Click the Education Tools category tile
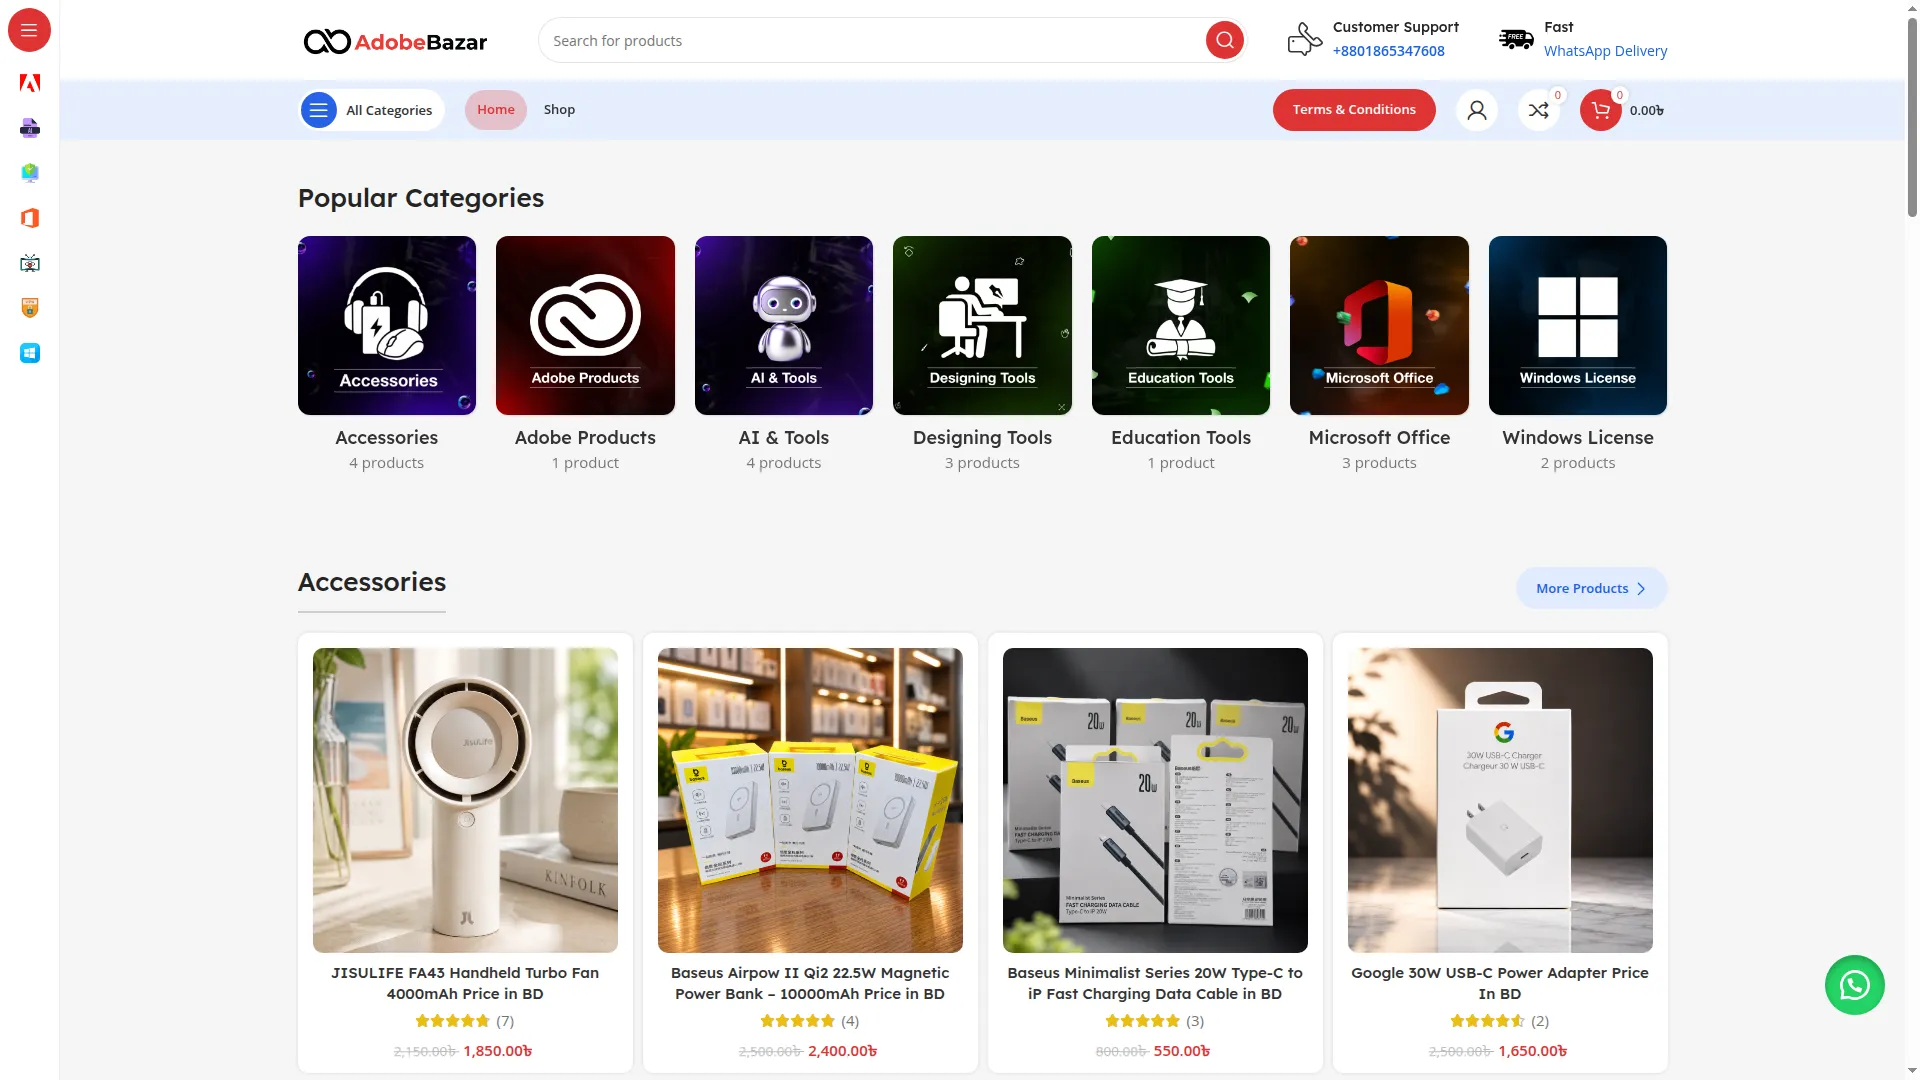1920x1080 pixels. (x=1181, y=325)
